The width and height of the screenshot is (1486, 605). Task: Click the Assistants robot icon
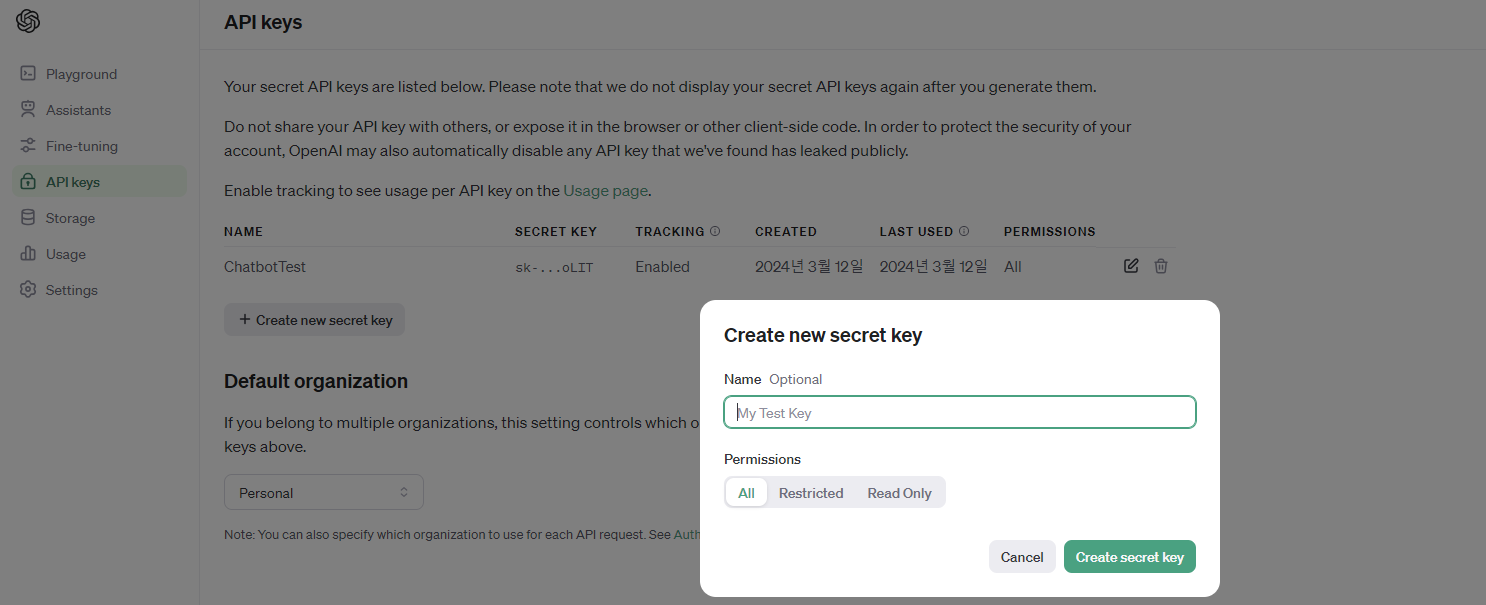(x=28, y=110)
